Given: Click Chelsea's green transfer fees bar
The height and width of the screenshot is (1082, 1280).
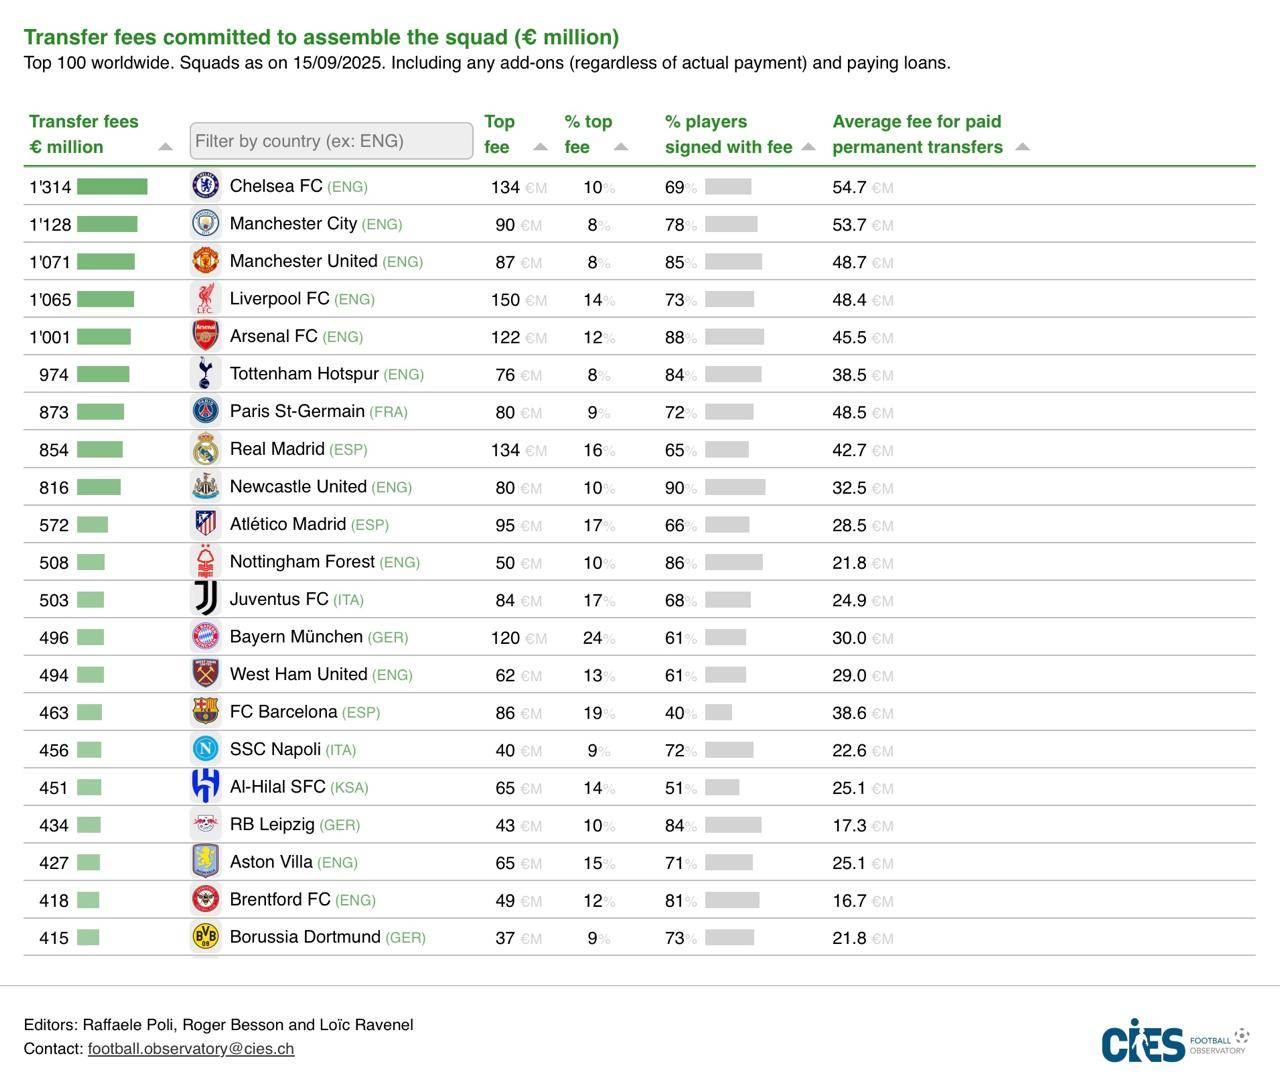Looking at the screenshot, I should [112, 186].
